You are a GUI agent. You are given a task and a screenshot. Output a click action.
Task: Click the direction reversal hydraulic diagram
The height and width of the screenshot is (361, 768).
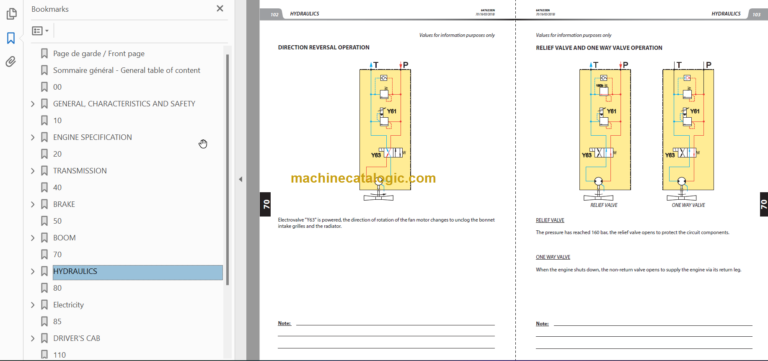click(385, 131)
